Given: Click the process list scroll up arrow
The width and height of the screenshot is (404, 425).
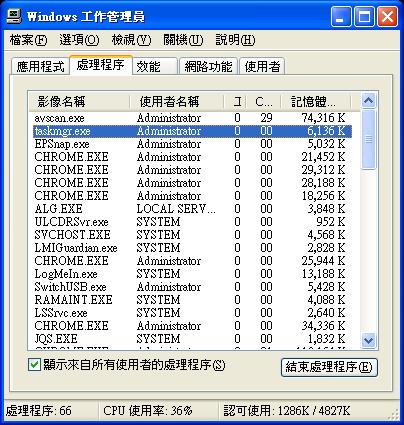Looking at the screenshot, I should click(x=368, y=100).
